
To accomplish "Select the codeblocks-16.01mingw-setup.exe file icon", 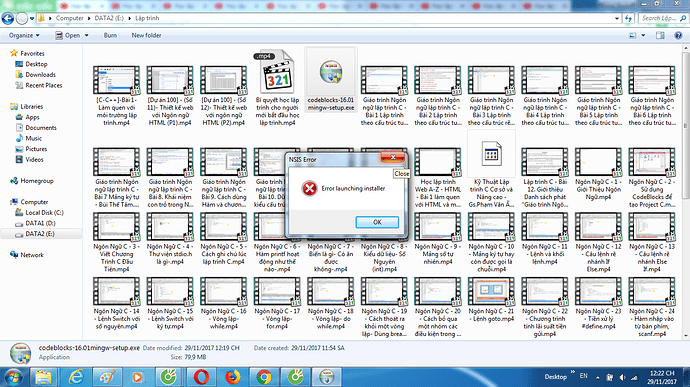I will [x=330, y=72].
